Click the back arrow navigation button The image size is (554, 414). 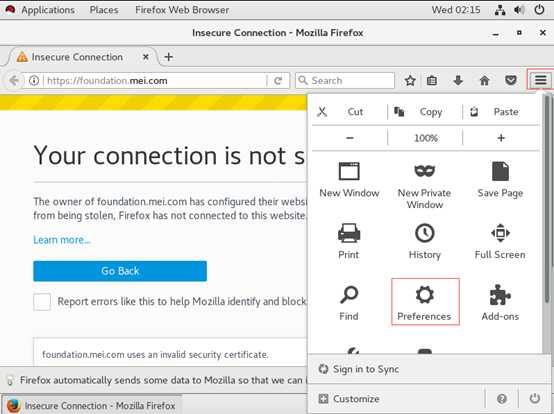click(13, 81)
